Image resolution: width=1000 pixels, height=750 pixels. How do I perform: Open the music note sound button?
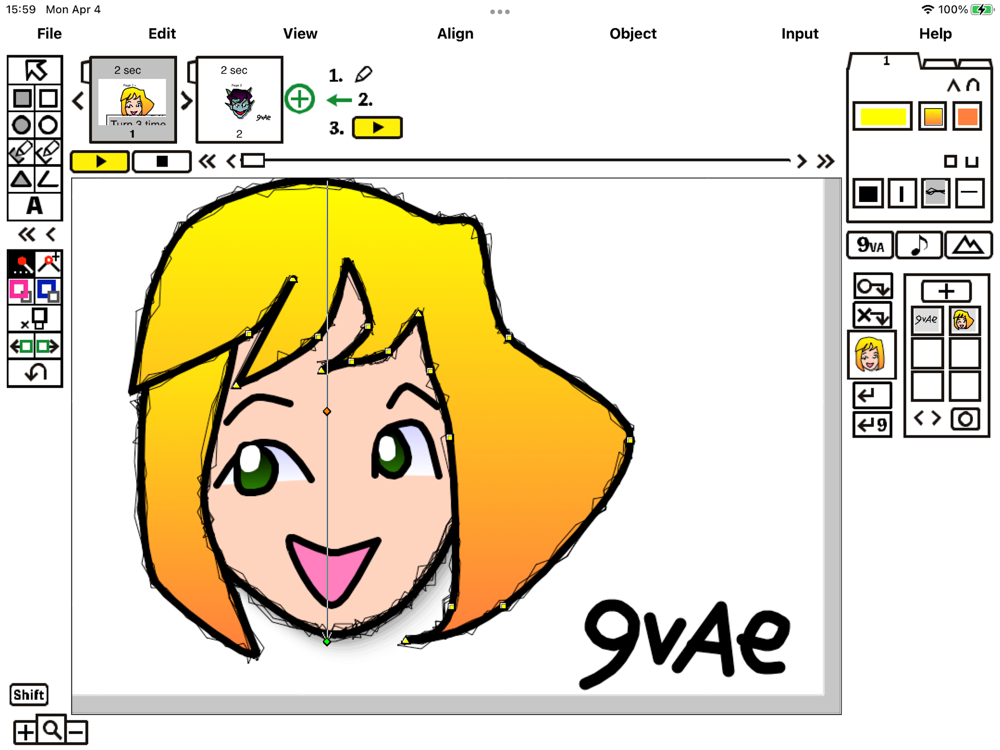point(918,246)
